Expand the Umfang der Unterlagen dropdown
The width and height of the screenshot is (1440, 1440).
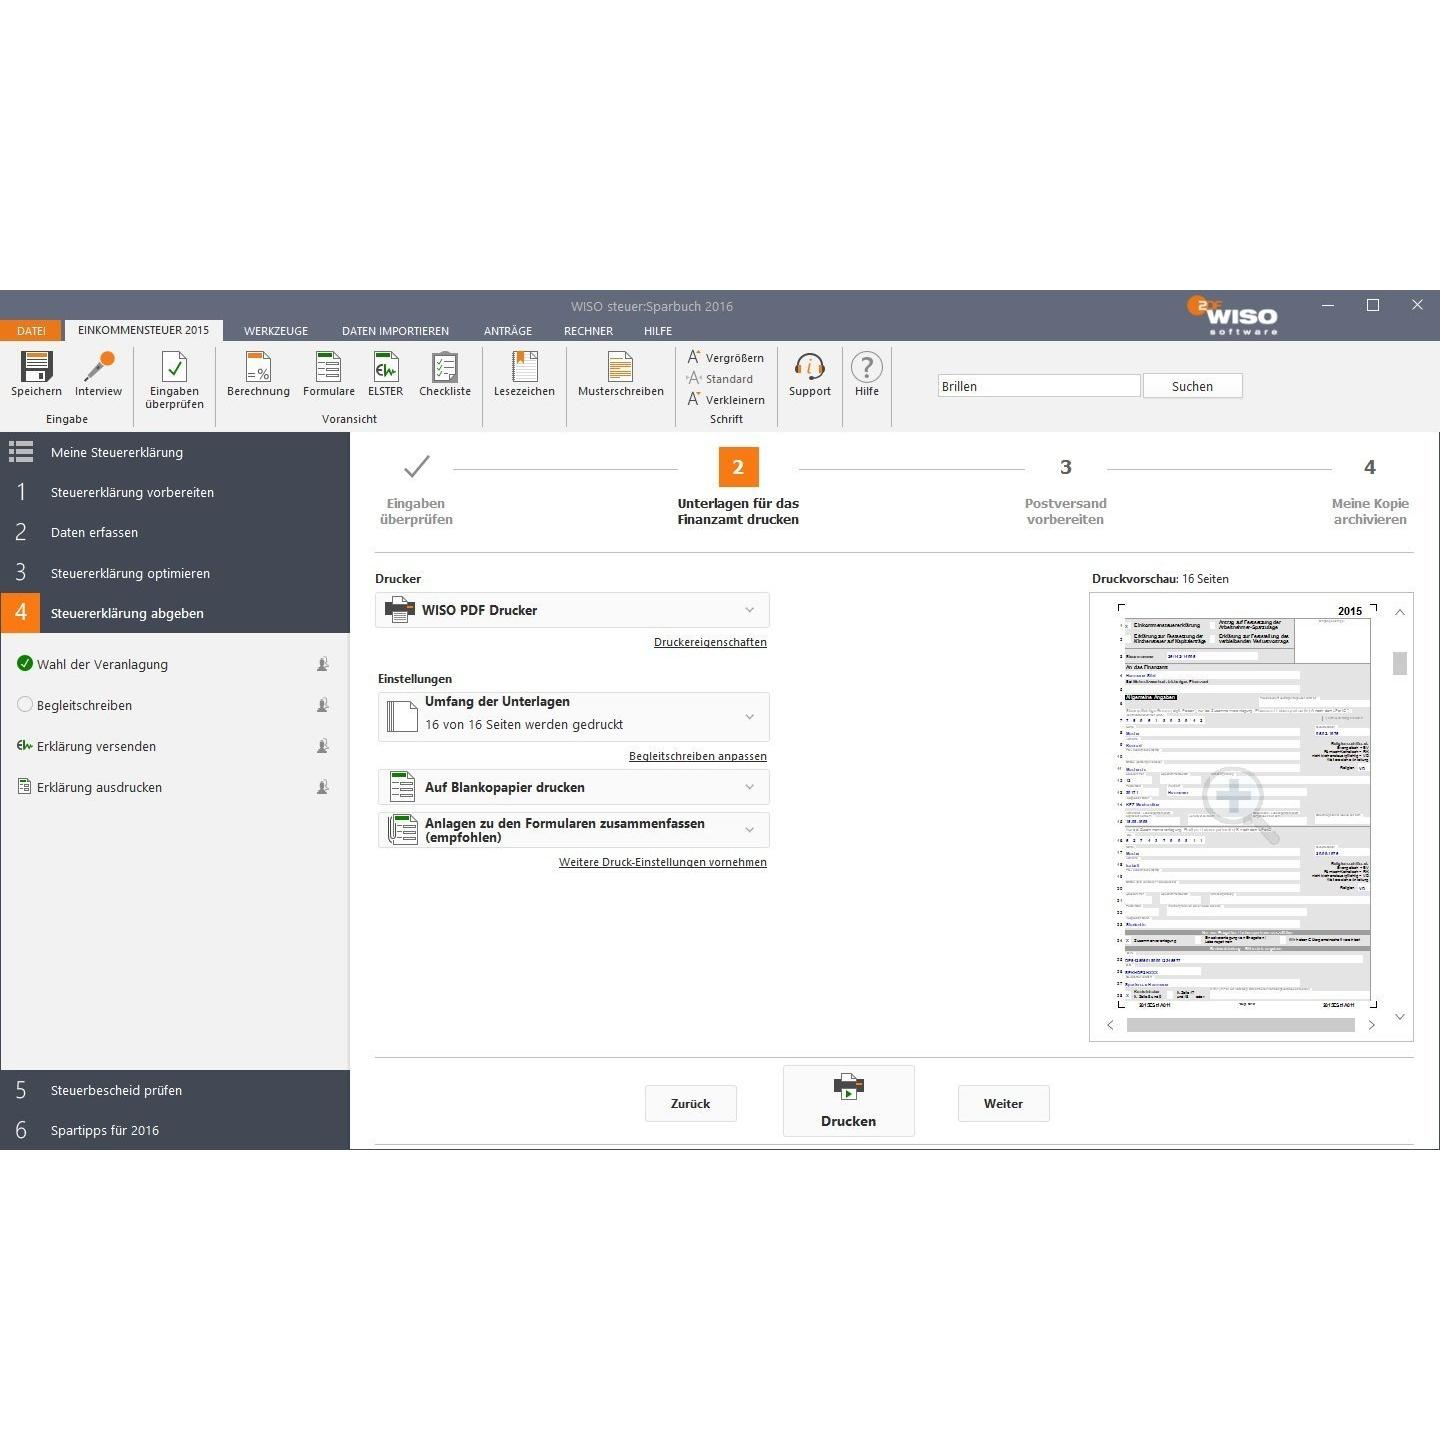[573, 716]
